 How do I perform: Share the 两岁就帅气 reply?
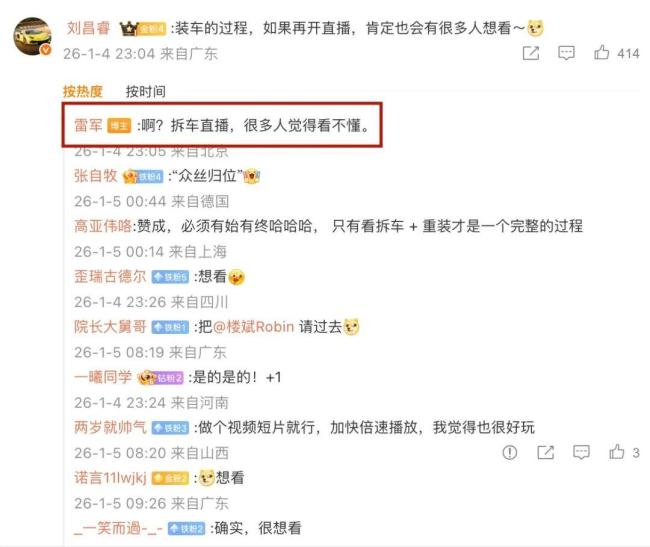click(x=546, y=452)
